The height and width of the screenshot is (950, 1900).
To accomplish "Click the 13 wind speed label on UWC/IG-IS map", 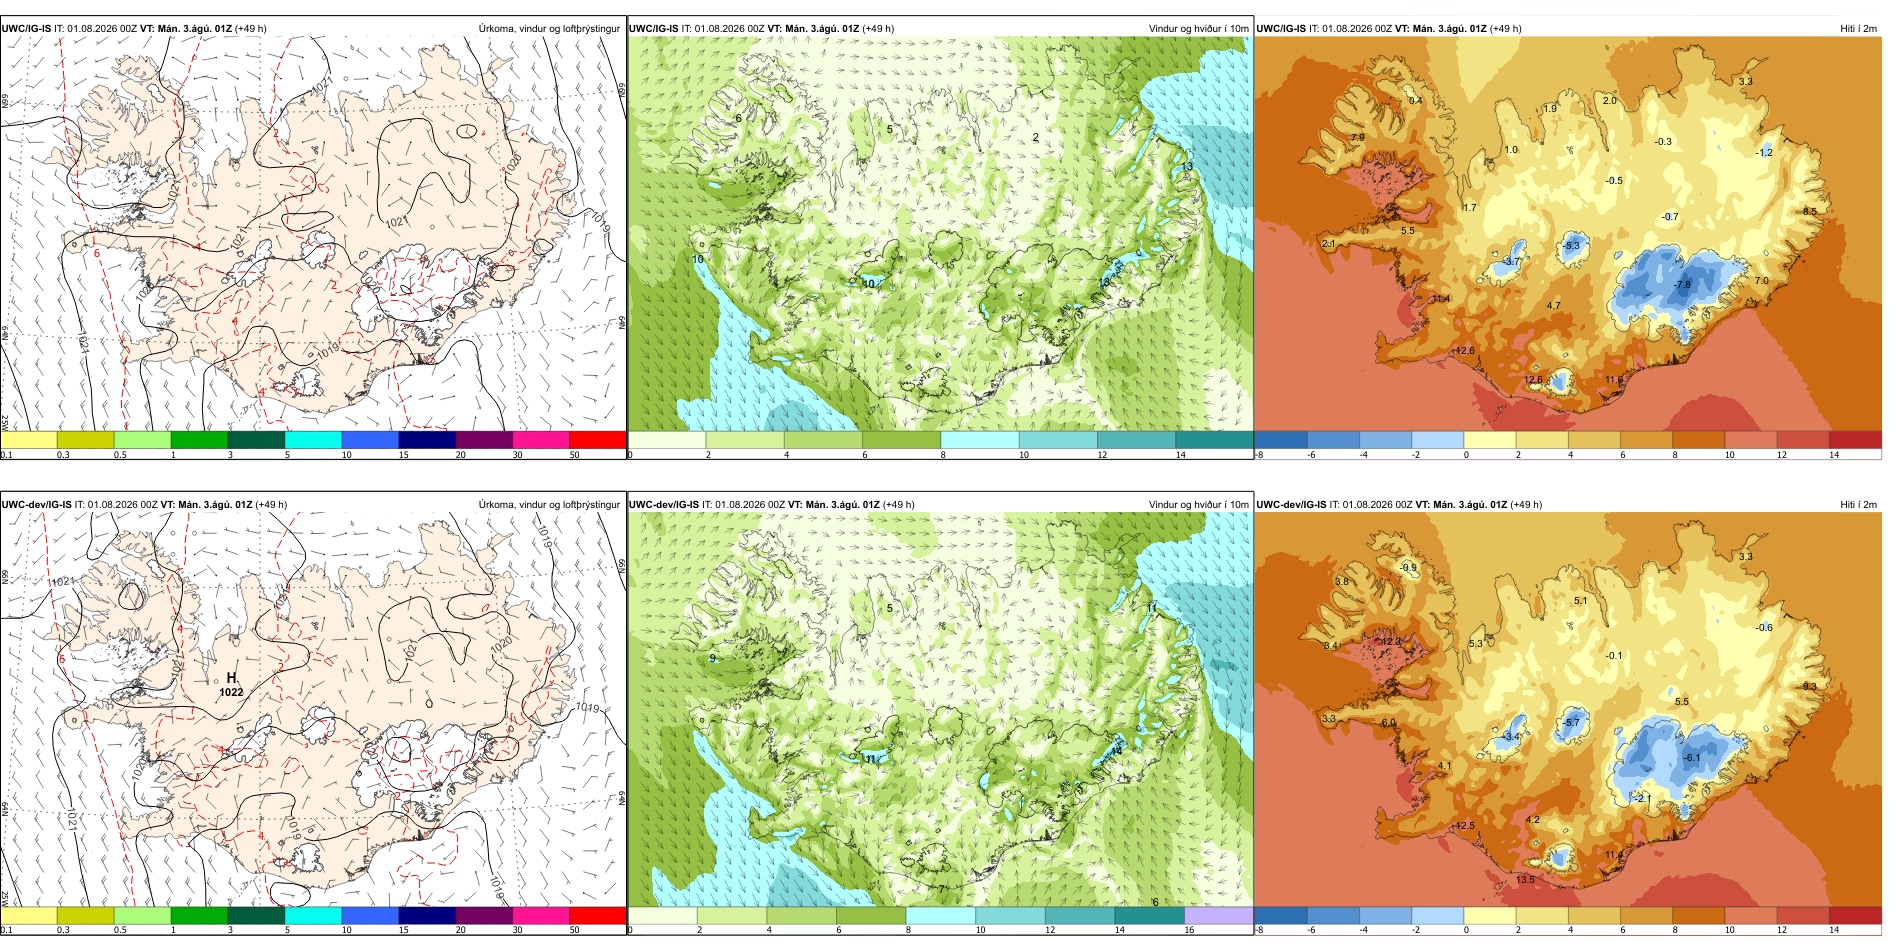I will coord(1187,167).
